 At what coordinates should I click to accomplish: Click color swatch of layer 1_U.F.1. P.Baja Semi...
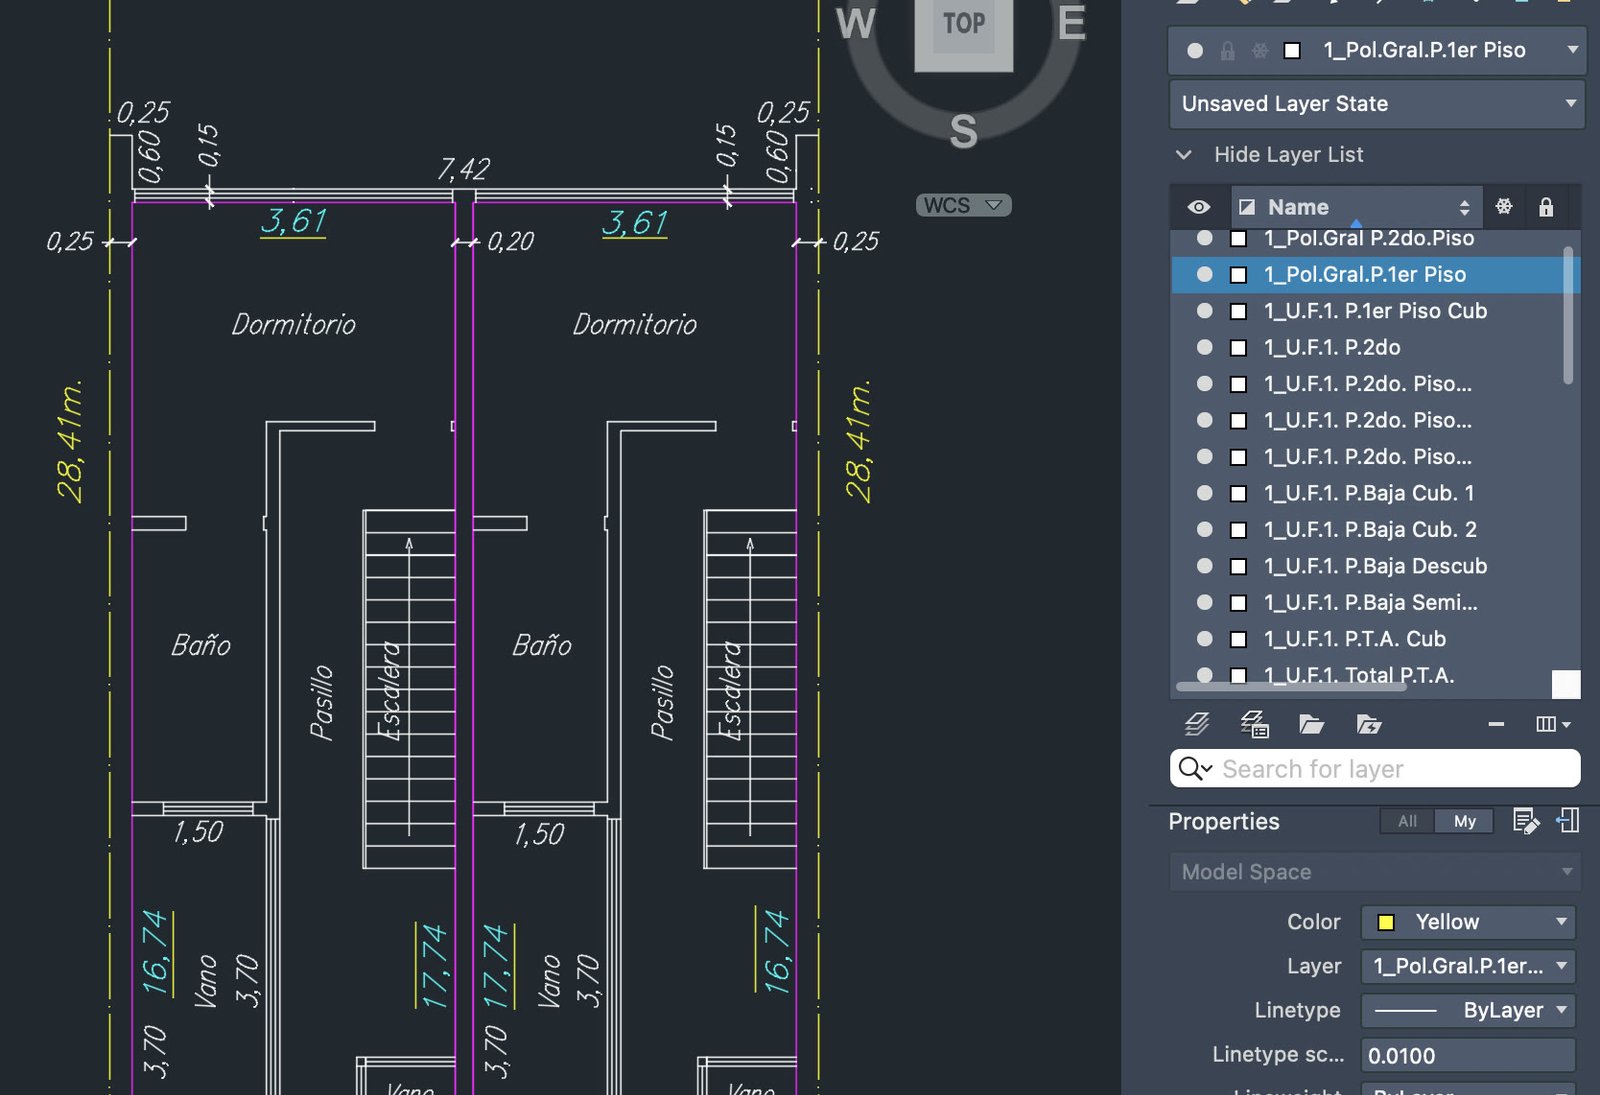[x=1238, y=603]
